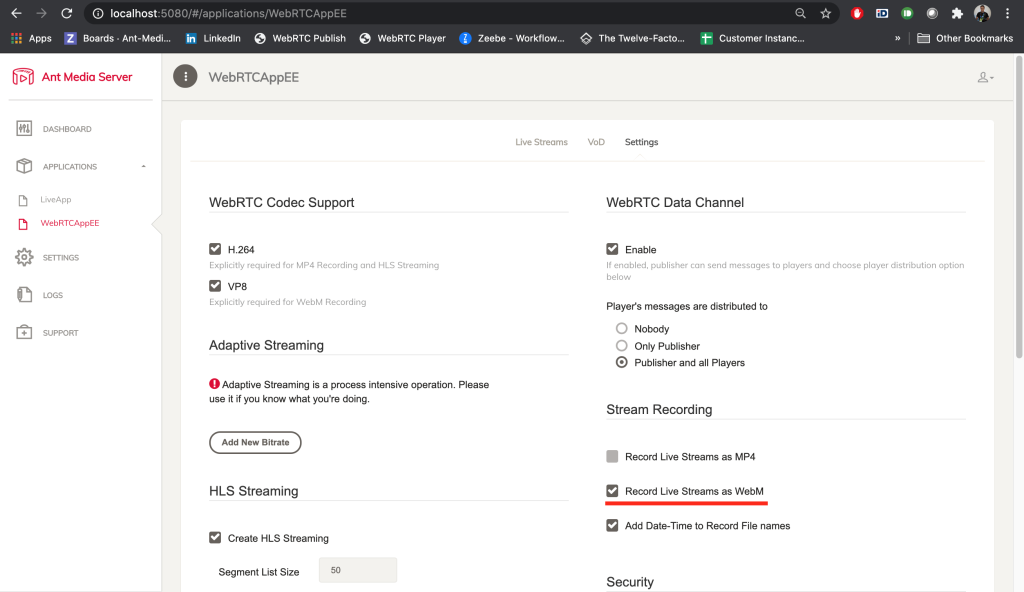The width and height of the screenshot is (1024, 592).
Task: Open the Logs menu item
Action: click(x=53, y=295)
